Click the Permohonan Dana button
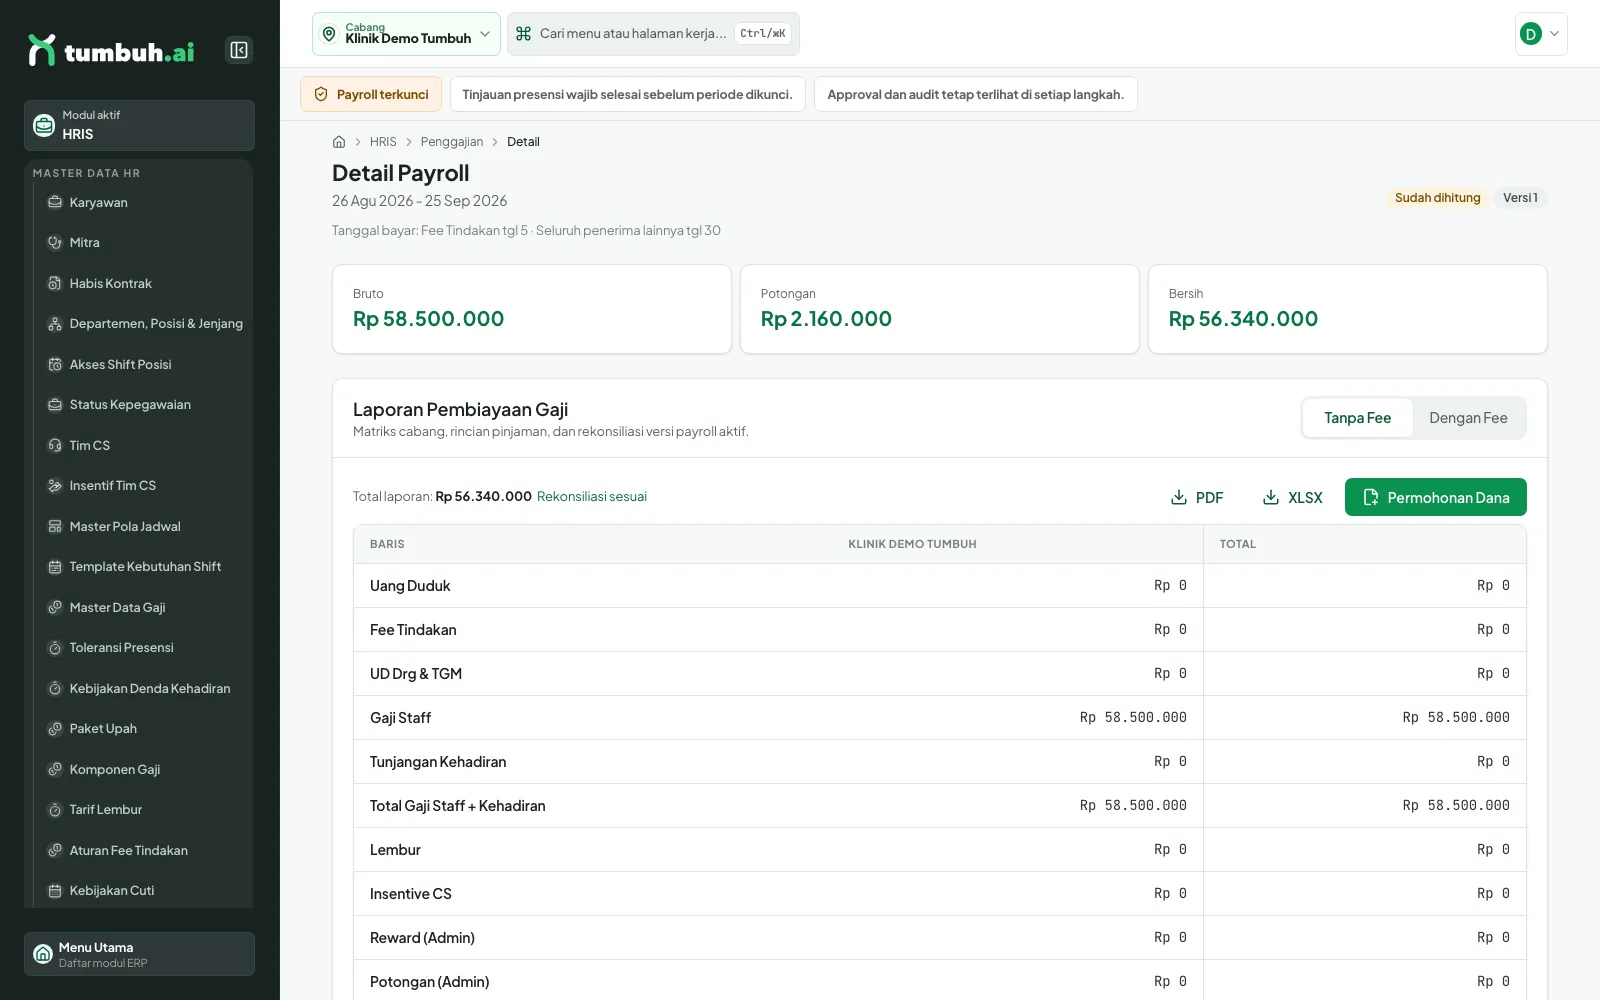Viewport: 1600px width, 1000px height. [1436, 497]
